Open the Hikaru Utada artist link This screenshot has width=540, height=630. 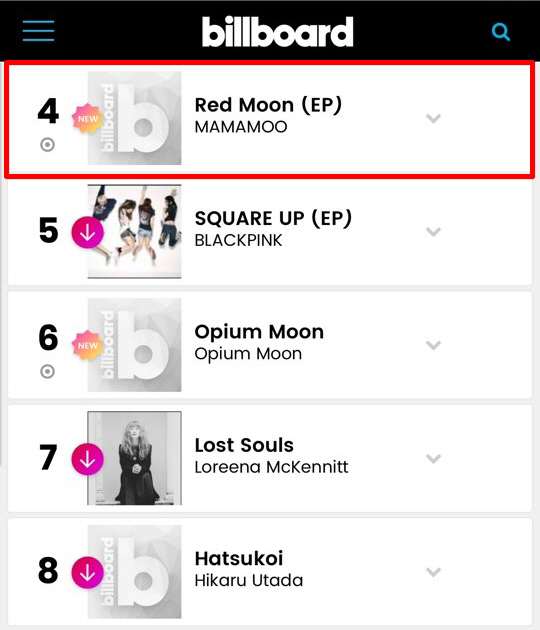[249, 580]
